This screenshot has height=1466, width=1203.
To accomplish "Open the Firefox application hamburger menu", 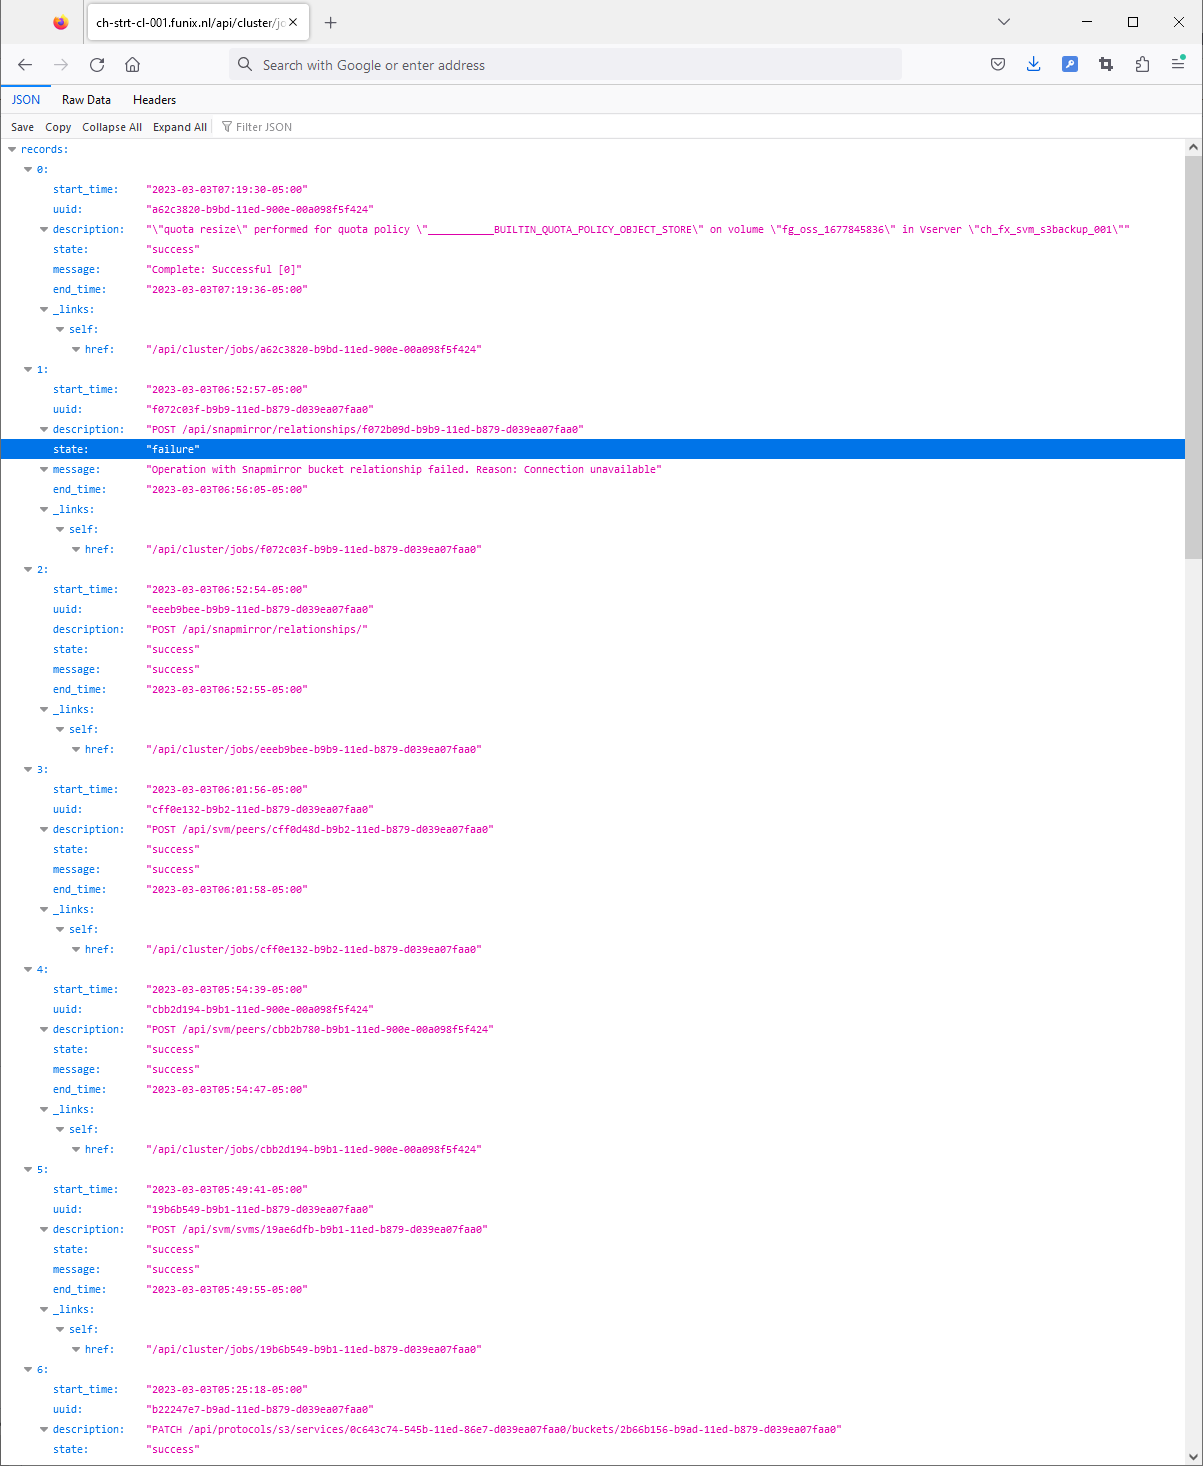I will 1178,65.
